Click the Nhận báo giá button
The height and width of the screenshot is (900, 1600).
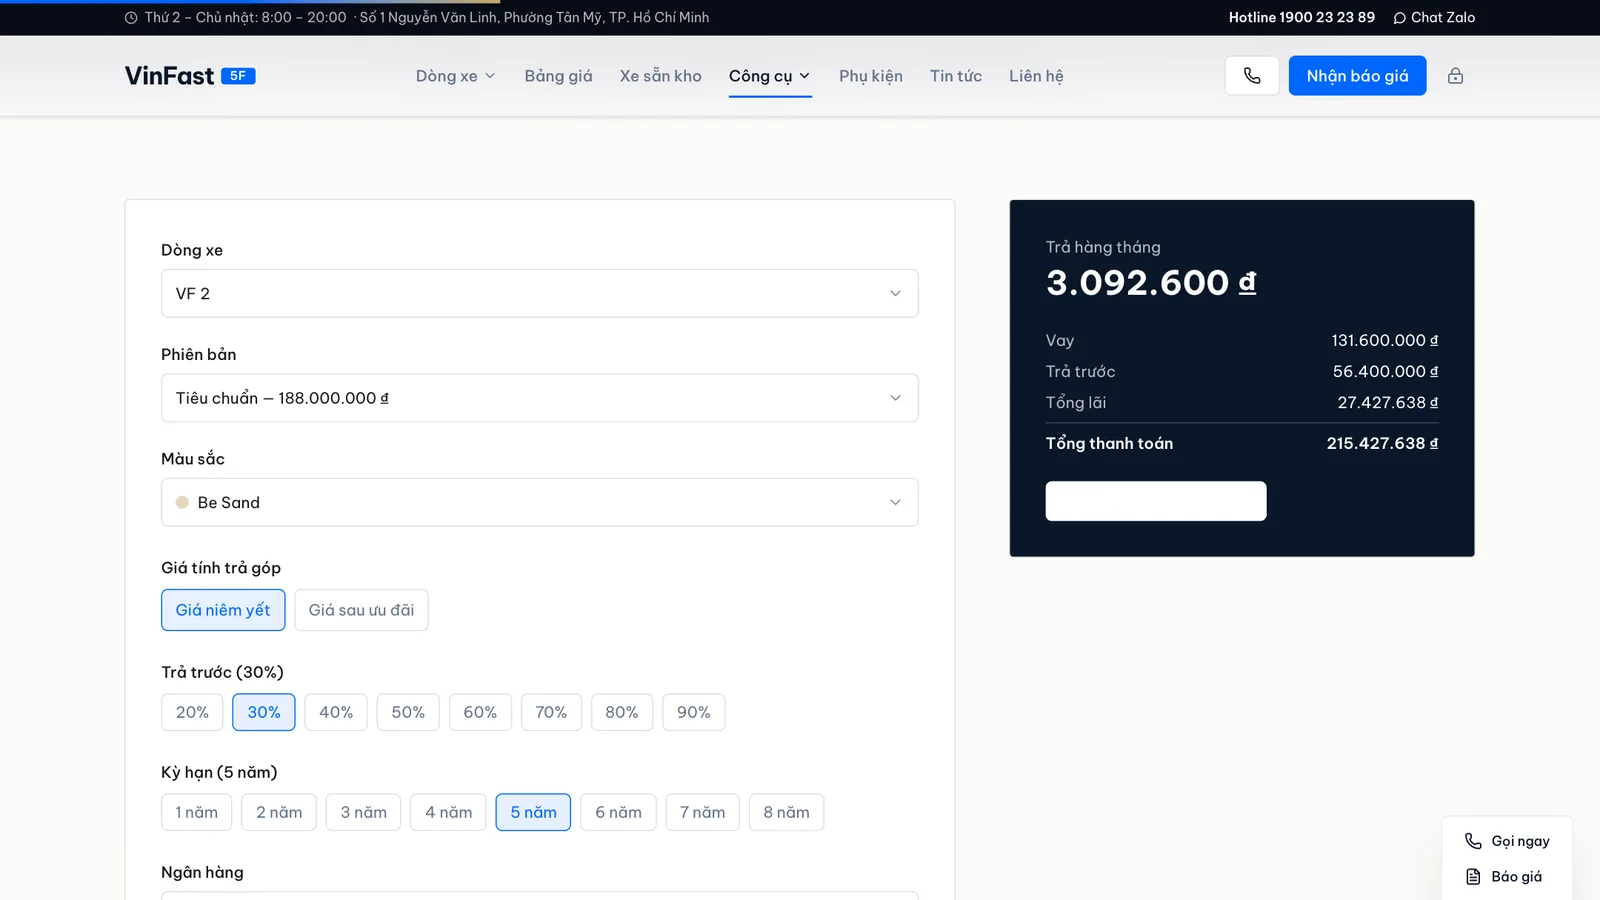[x=1357, y=76]
